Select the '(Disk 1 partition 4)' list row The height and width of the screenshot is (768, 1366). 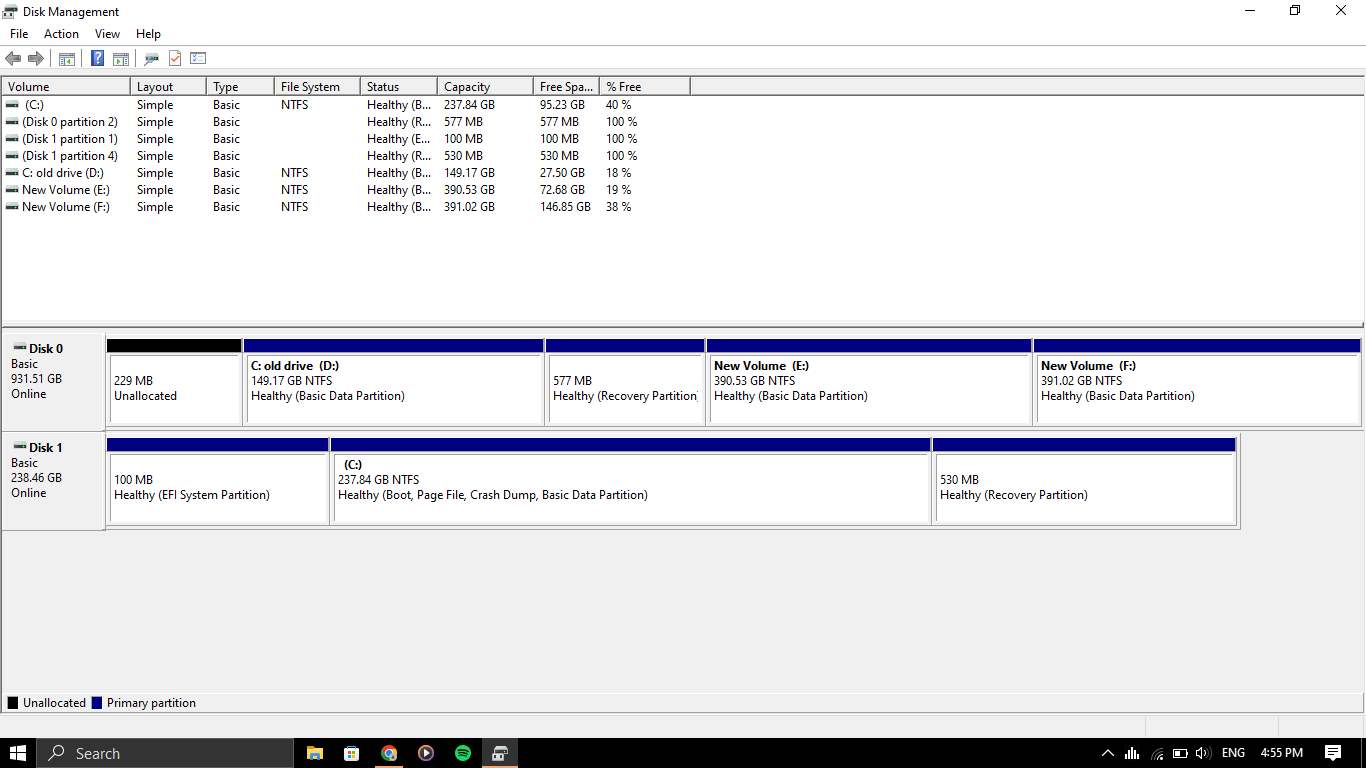pos(345,156)
